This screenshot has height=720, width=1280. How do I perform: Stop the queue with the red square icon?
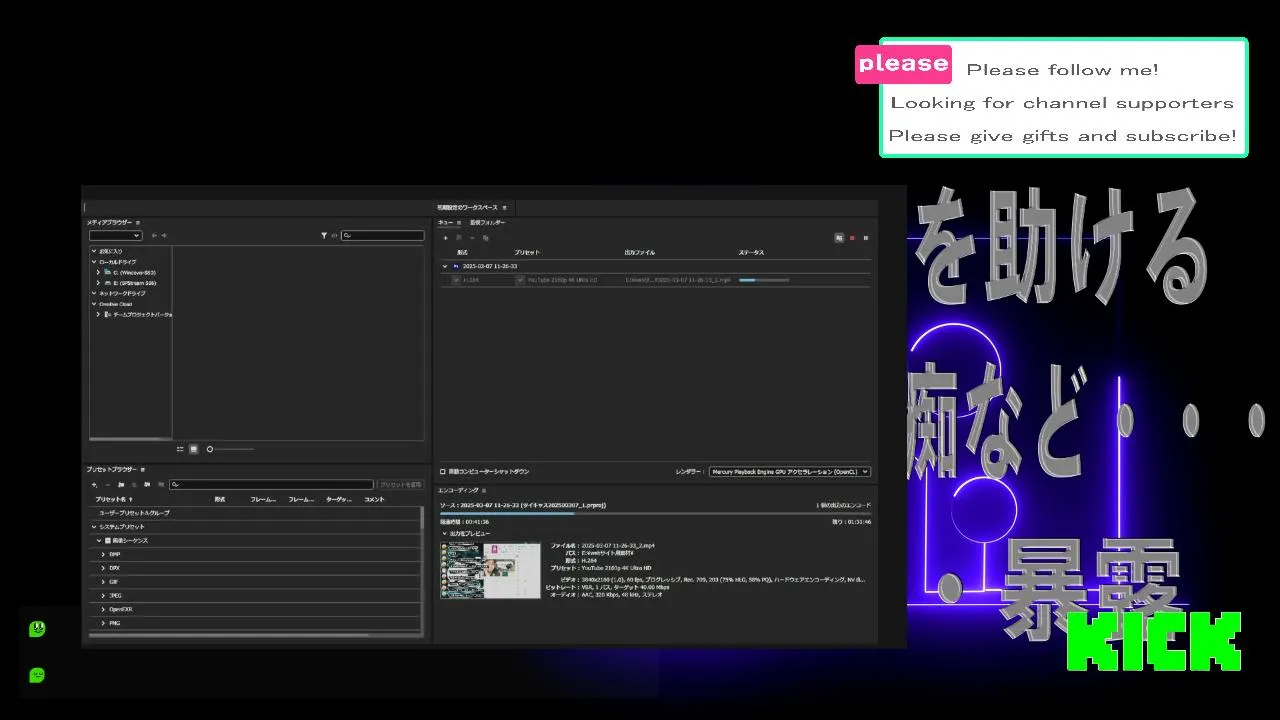[852, 238]
